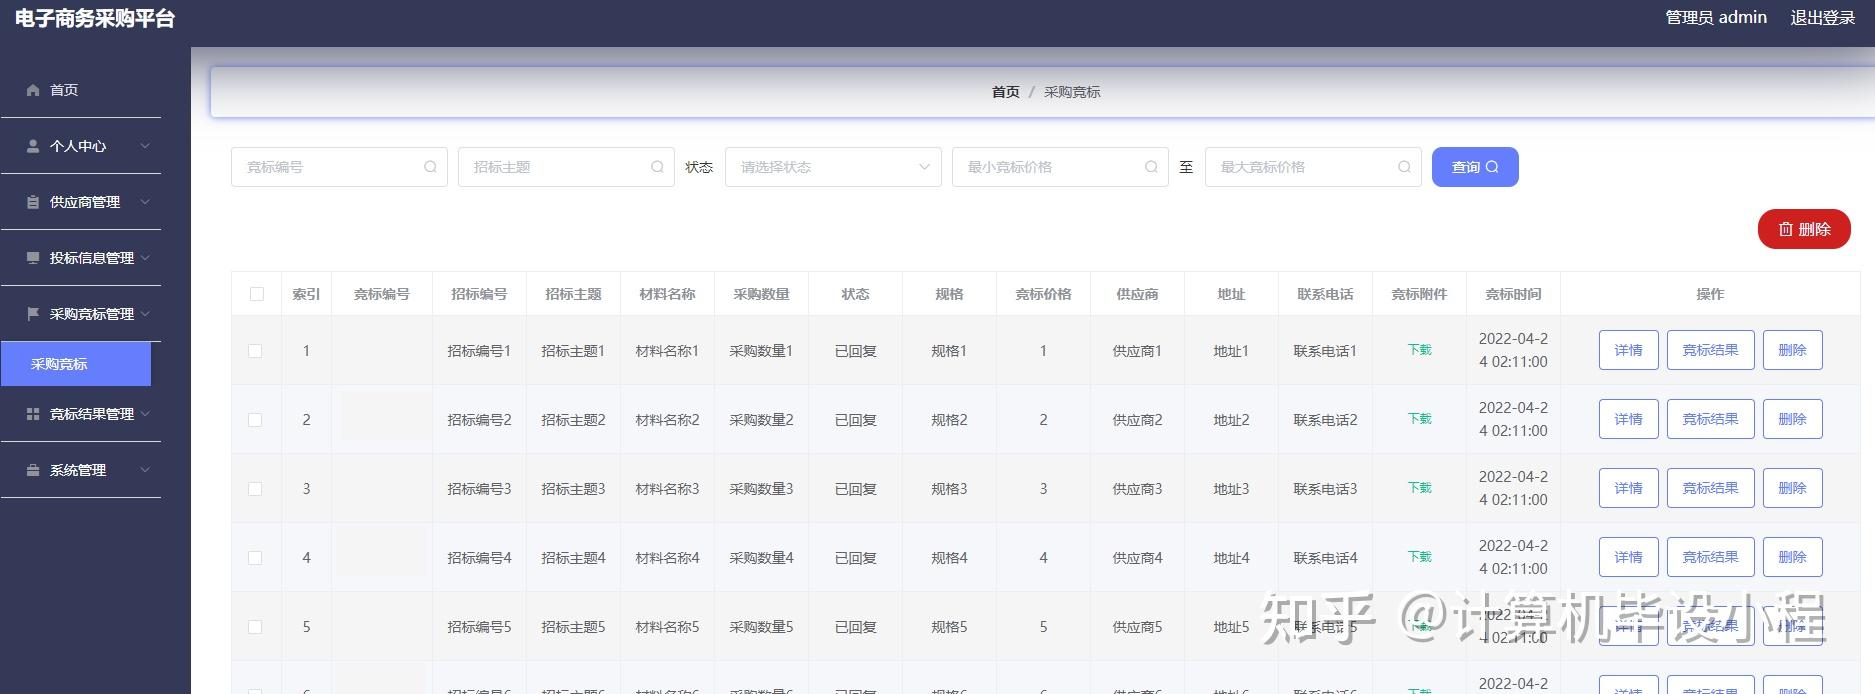Click 删除 button for row 3
The height and width of the screenshot is (694, 1875).
point(1792,488)
